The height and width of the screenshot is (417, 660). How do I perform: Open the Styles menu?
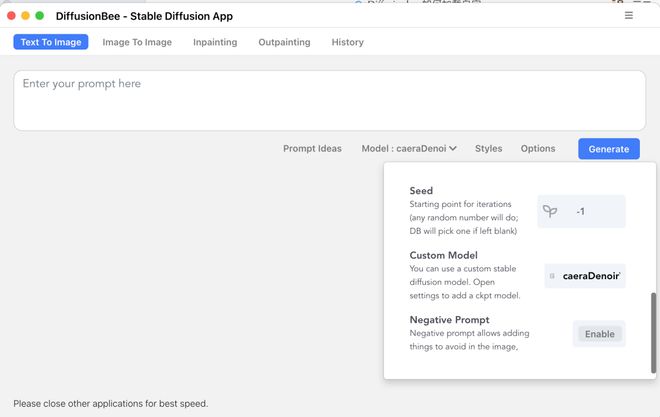(488, 149)
